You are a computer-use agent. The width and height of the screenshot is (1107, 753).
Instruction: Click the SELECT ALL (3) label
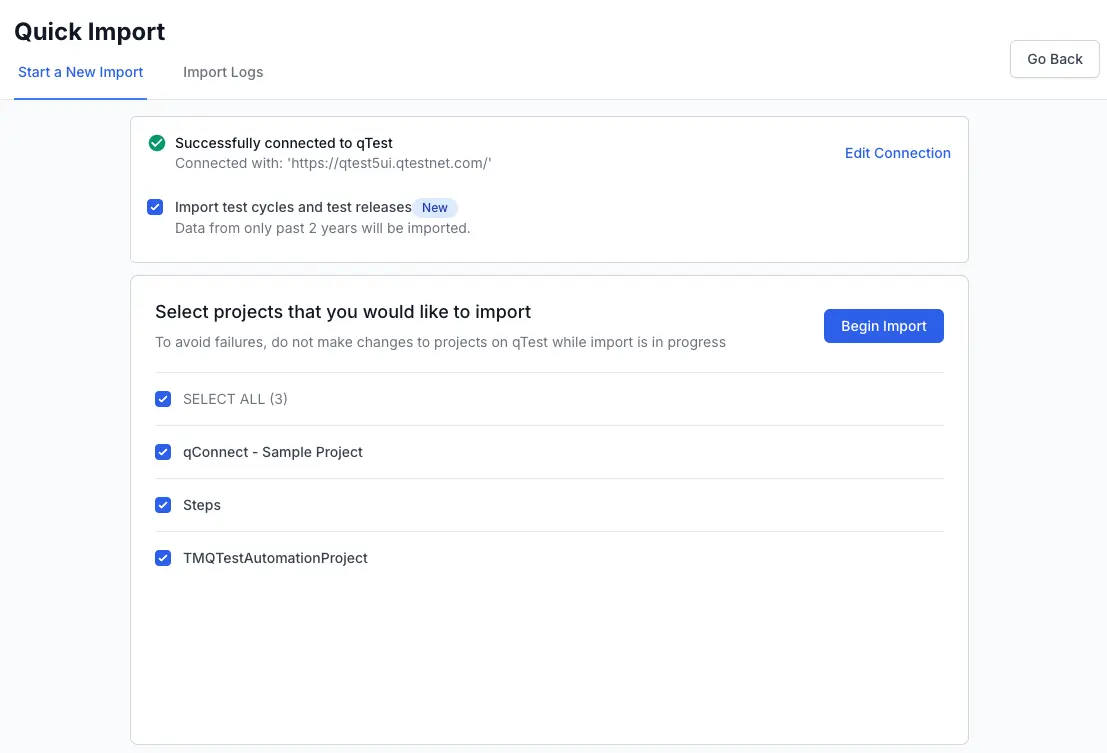[235, 399]
